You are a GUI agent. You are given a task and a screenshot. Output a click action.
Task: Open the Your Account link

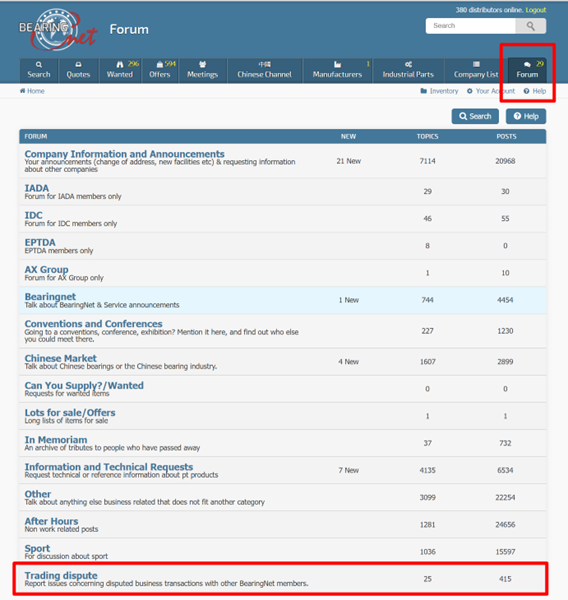coord(491,91)
